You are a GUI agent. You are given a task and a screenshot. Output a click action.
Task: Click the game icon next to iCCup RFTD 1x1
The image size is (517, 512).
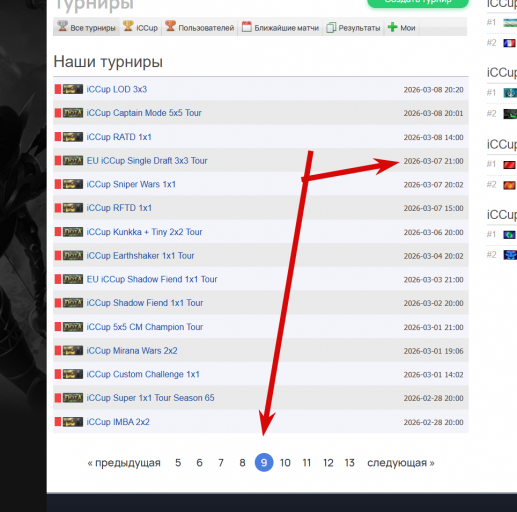coord(73,208)
